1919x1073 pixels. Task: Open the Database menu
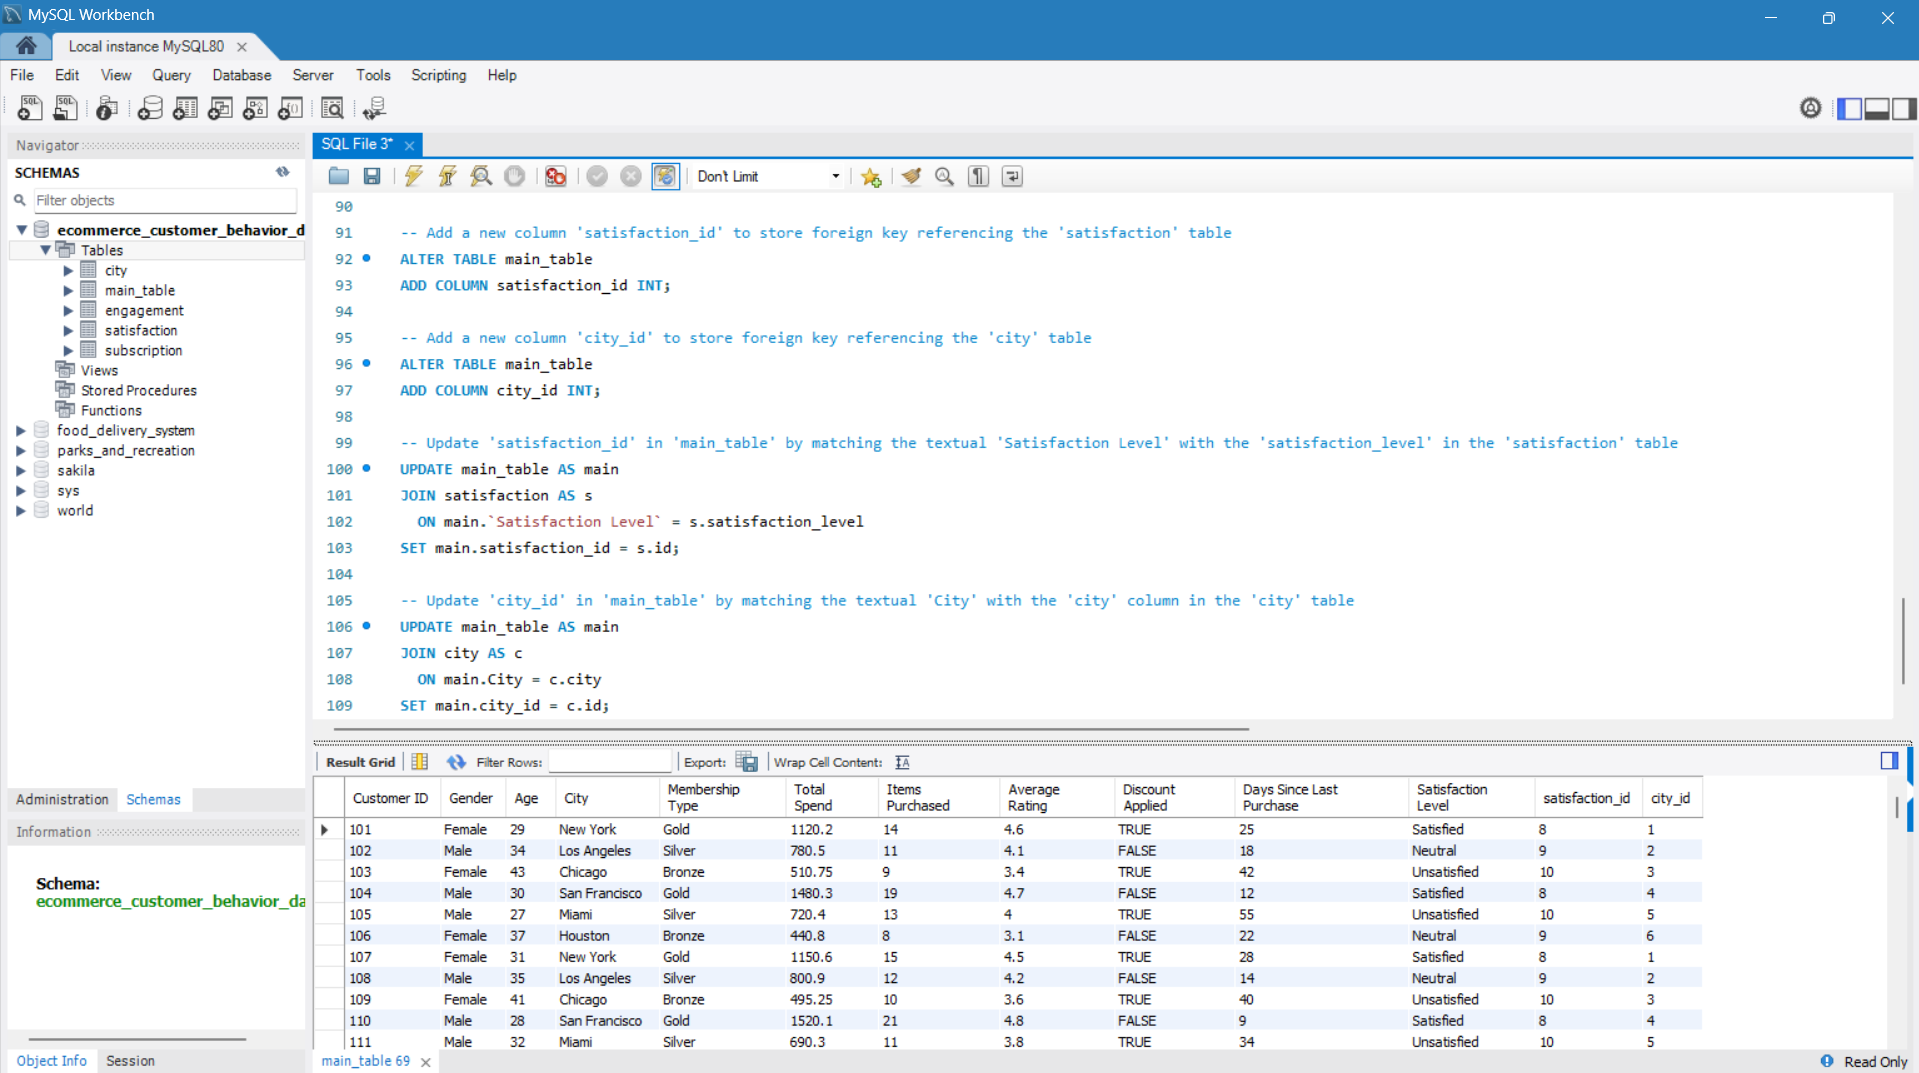241,75
